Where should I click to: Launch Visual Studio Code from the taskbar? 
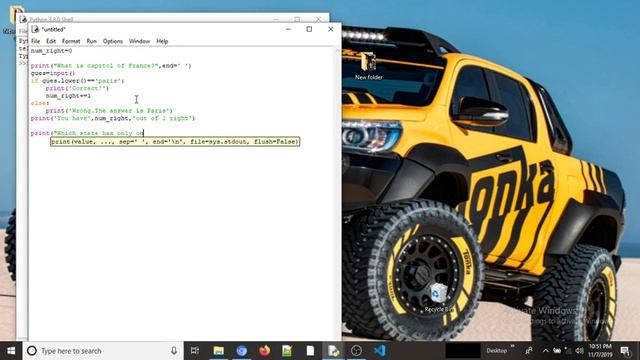tap(379, 351)
